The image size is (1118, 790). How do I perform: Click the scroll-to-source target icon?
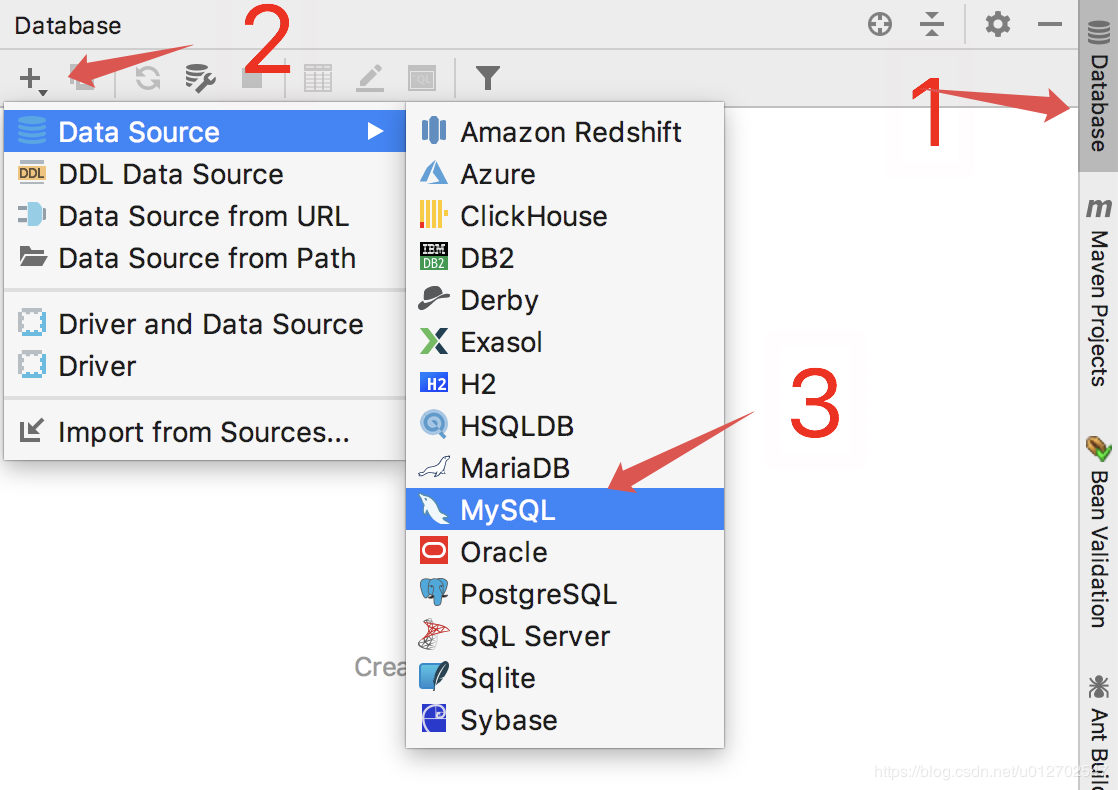pyautogui.click(x=879, y=25)
